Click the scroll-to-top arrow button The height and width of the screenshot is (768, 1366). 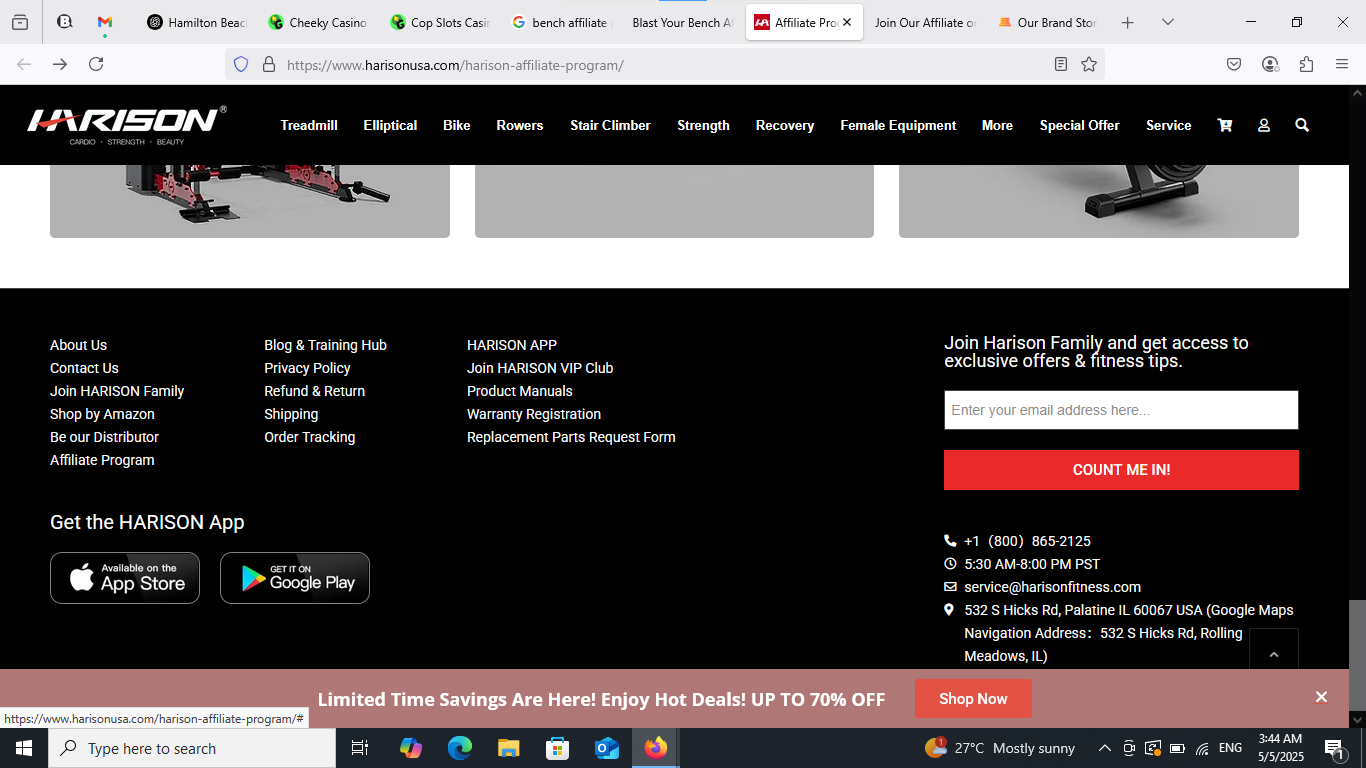click(1274, 654)
